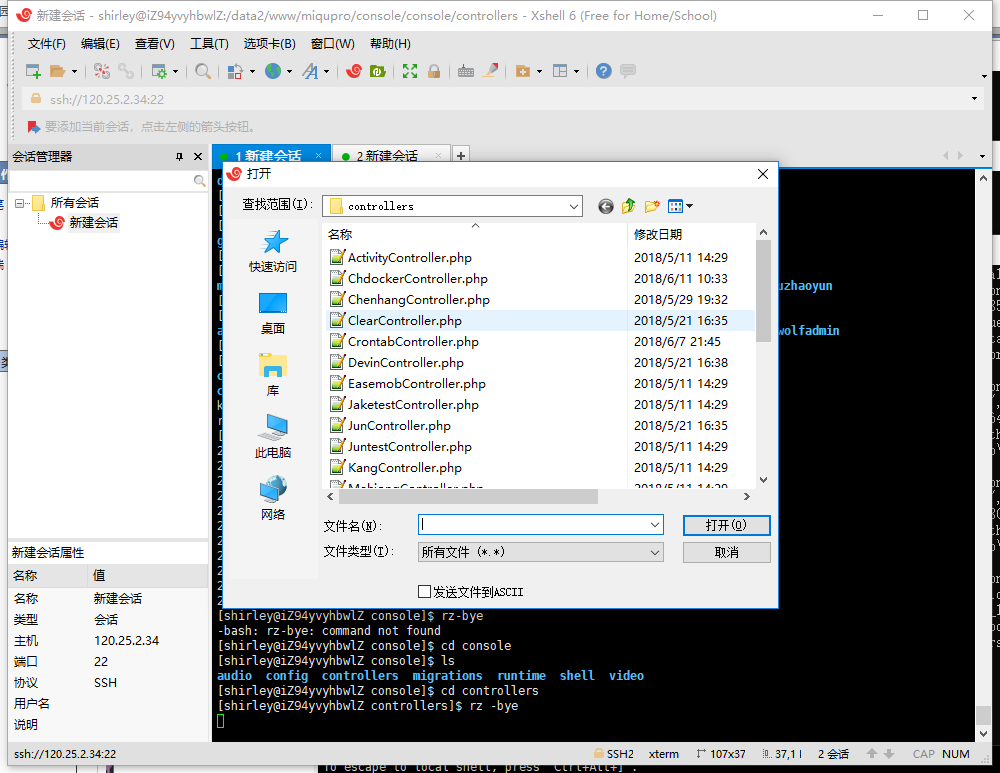The width and height of the screenshot is (1000, 773).
Task: Open help with blue question icon
Action: click(x=603, y=71)
